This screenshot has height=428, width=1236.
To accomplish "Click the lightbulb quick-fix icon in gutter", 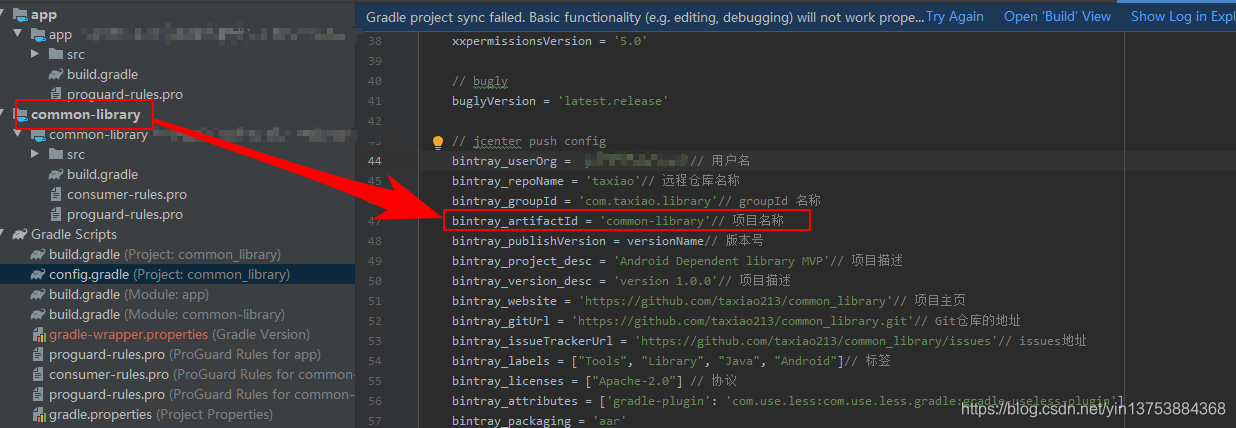I will (x=437, y=142).
